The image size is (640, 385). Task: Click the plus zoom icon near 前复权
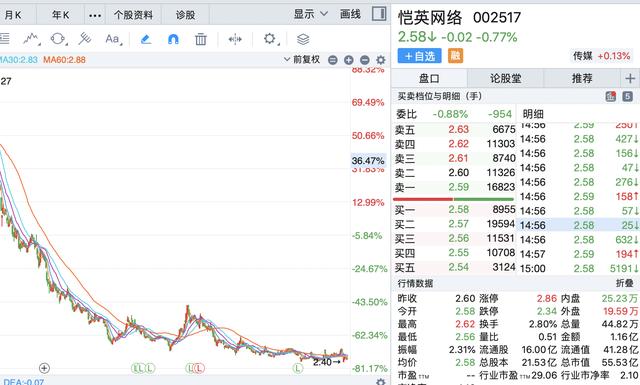click(x=349, y=60)
